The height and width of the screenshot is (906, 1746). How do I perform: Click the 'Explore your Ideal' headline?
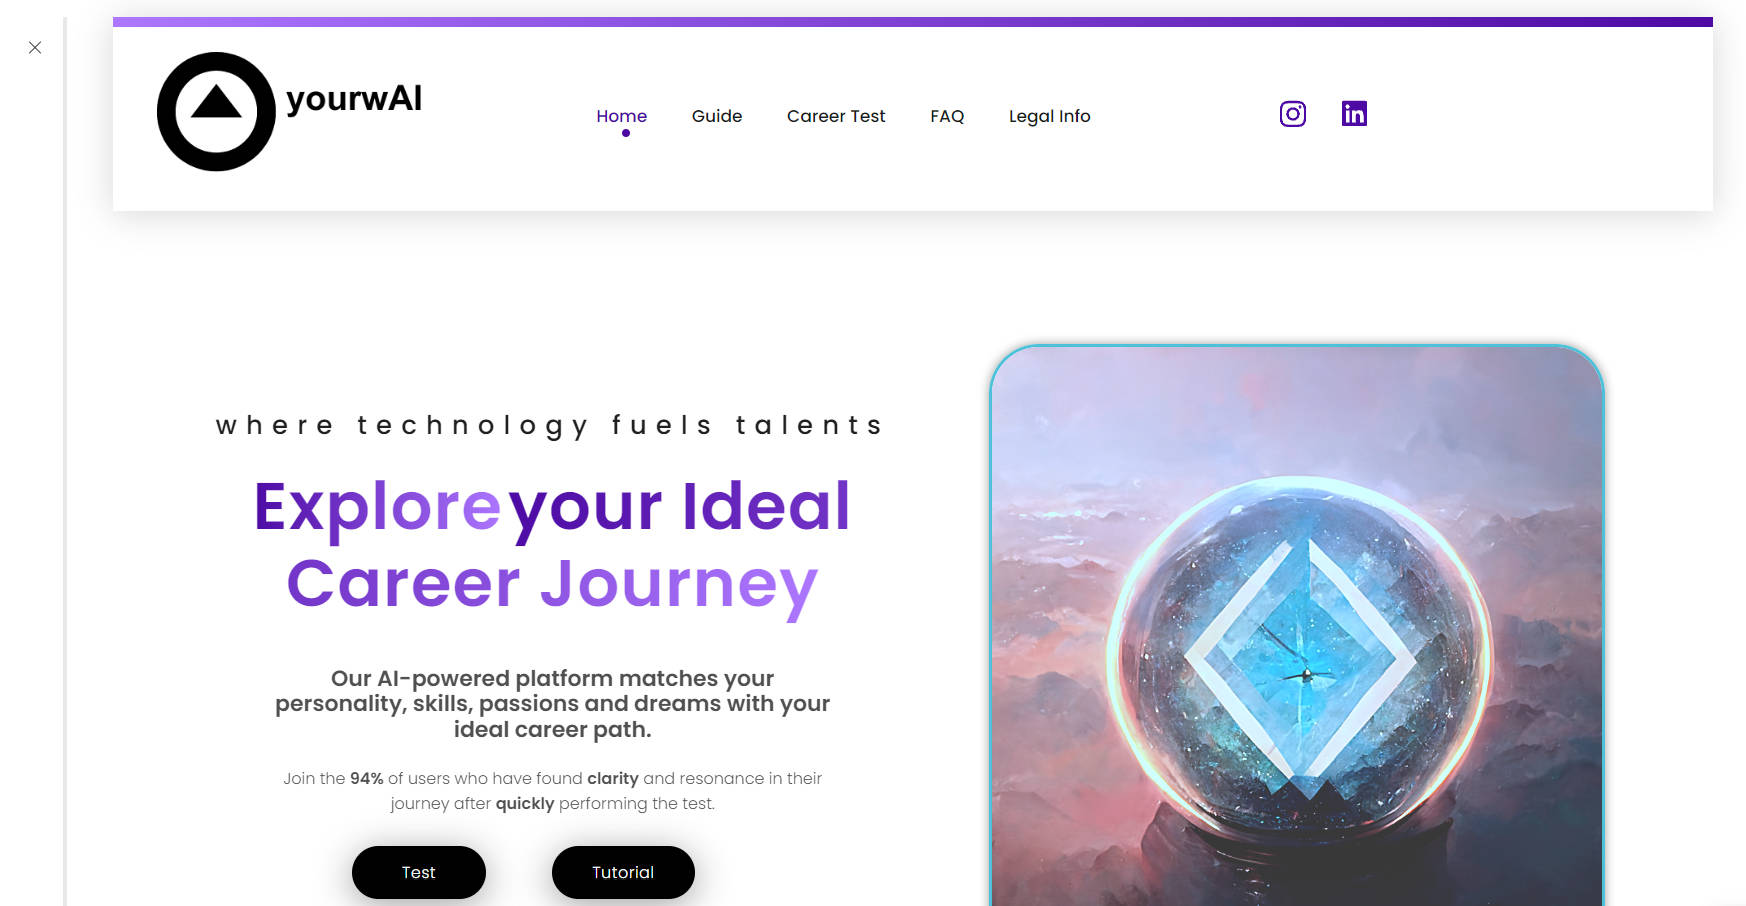(552, 508)
